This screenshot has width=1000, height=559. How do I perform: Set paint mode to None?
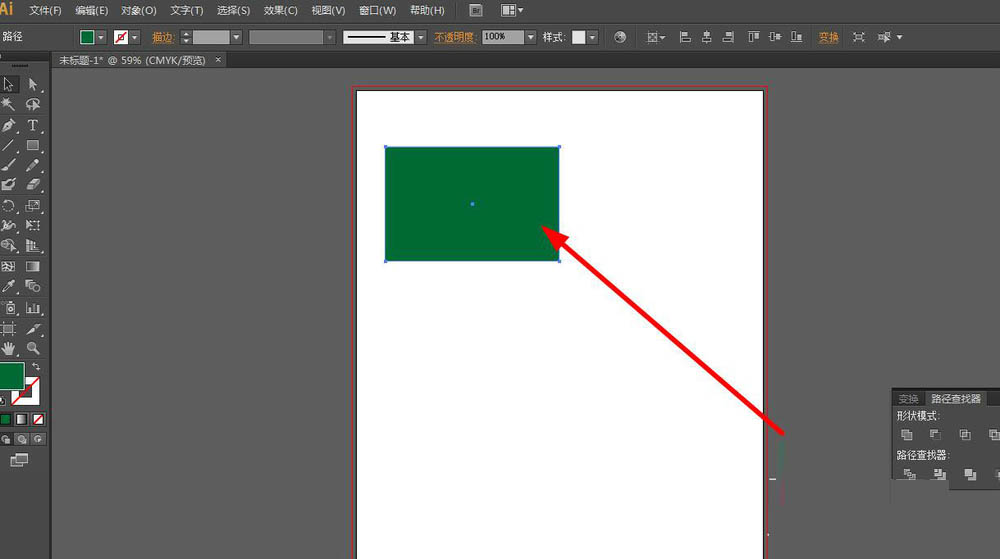38,419
